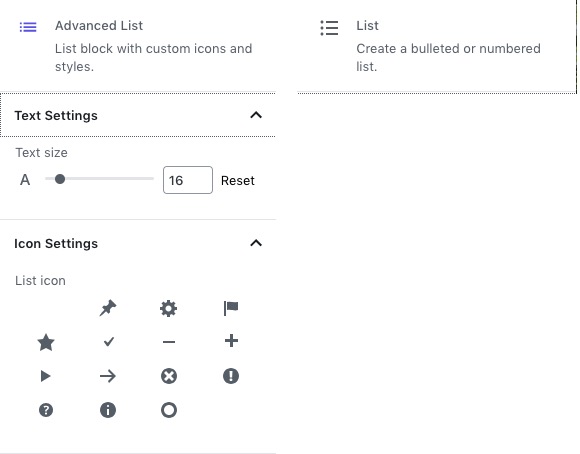This screenshot has height=454, width=580.
Task: Select the star list icon
Action: [x=46, y=342]
